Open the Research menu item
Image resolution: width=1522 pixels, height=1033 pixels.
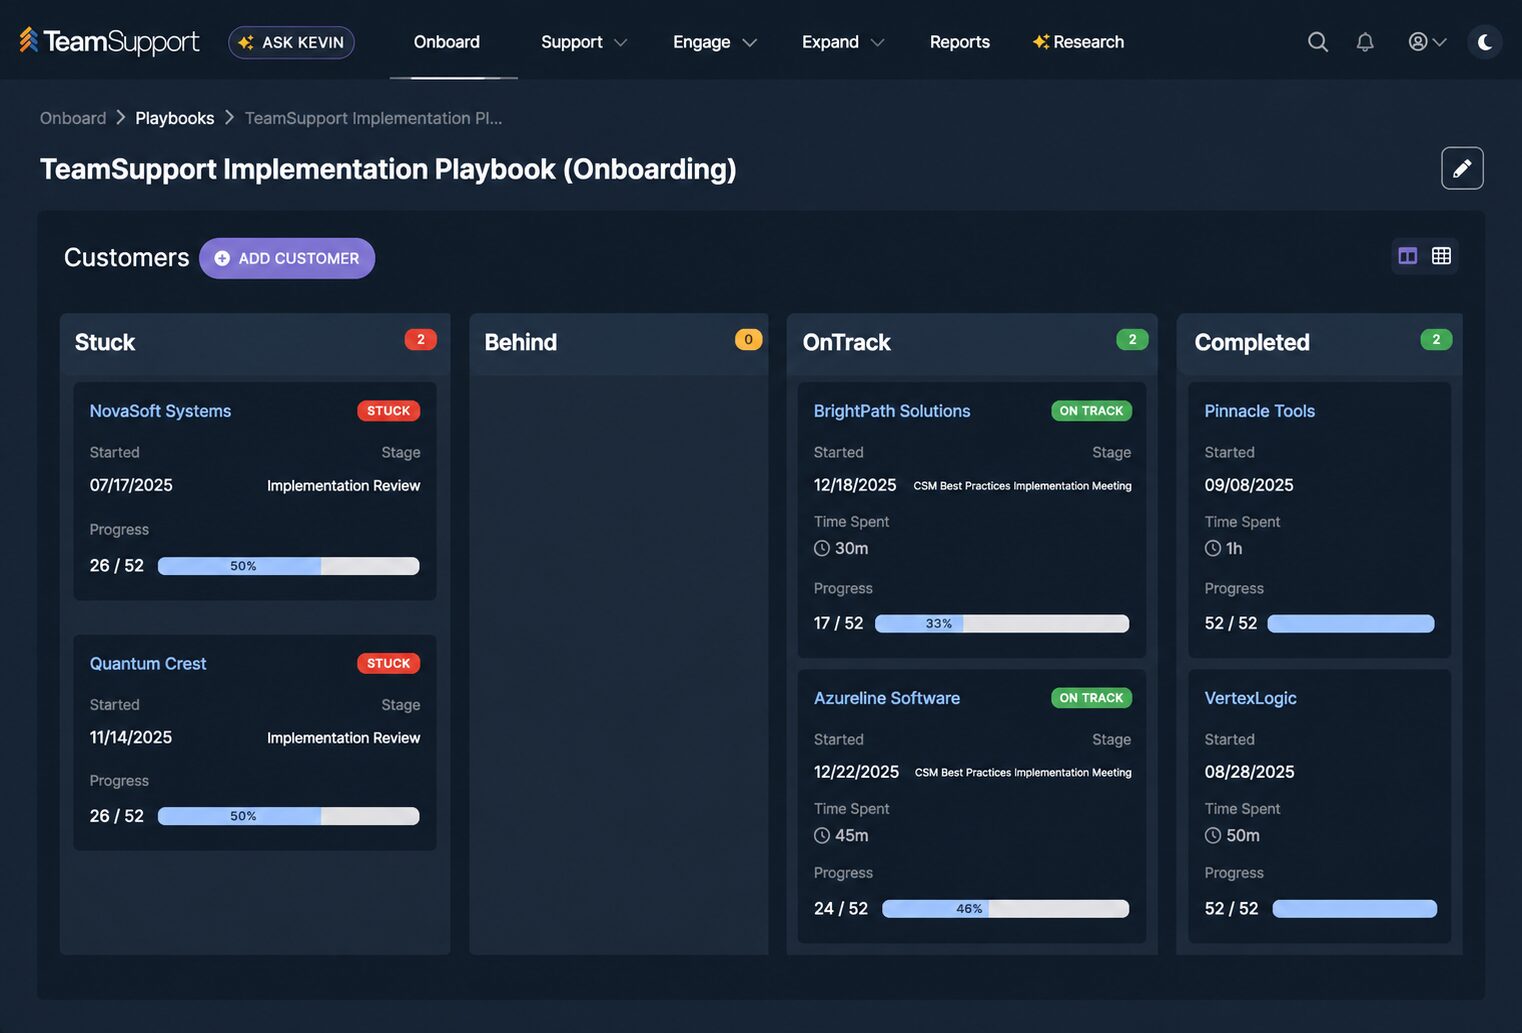(x=1078, y=42)
